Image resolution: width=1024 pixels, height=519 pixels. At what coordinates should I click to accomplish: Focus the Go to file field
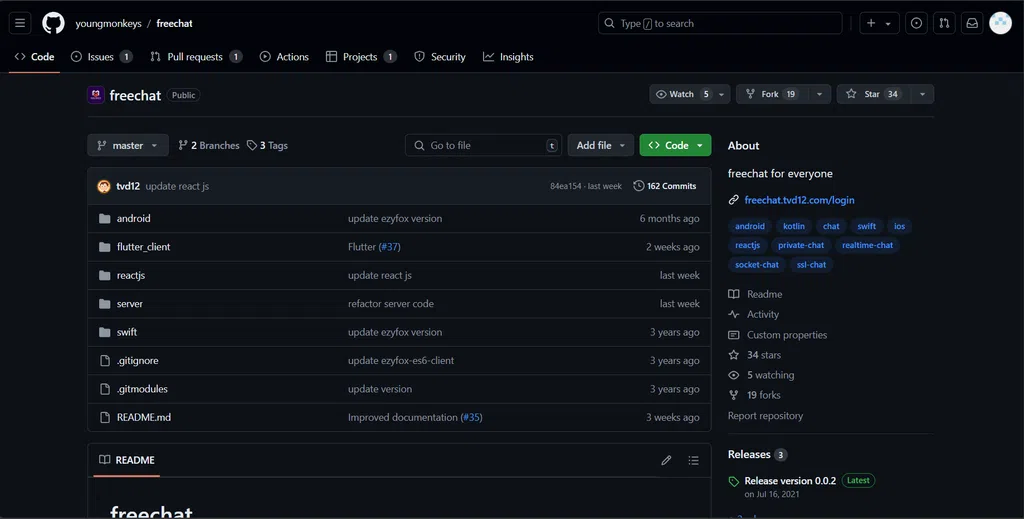click(x=483, y=146)
